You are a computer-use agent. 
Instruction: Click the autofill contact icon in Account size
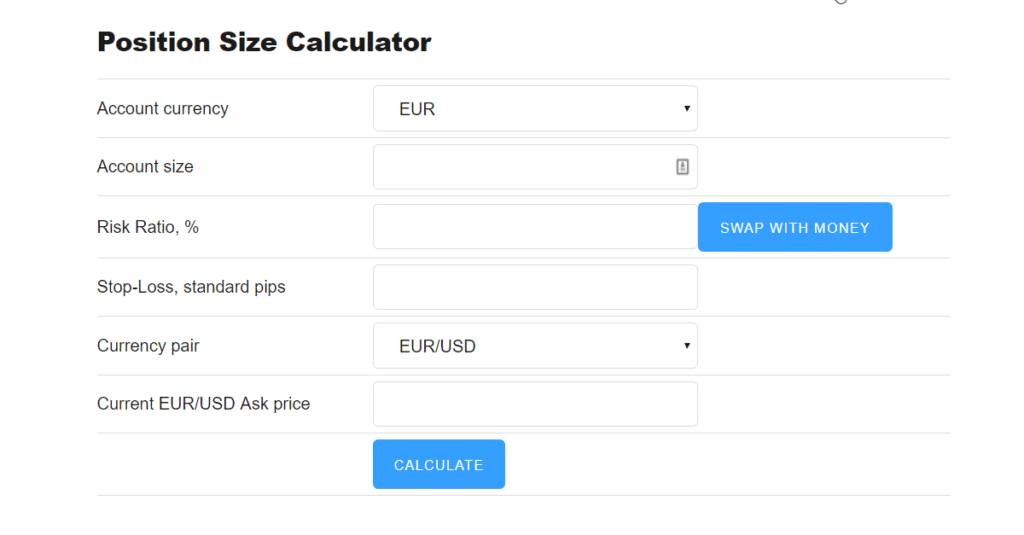coord(682,167)
